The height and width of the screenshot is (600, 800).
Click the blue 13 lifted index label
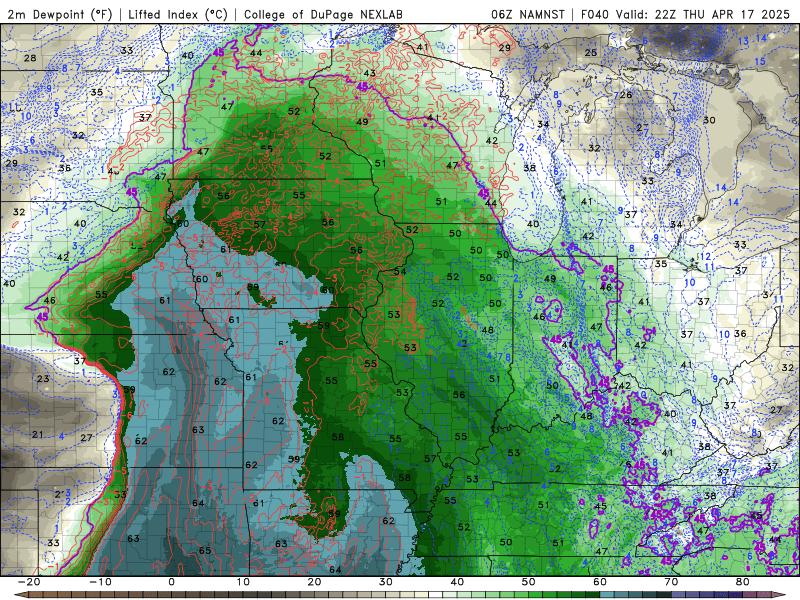pos(743,41)
